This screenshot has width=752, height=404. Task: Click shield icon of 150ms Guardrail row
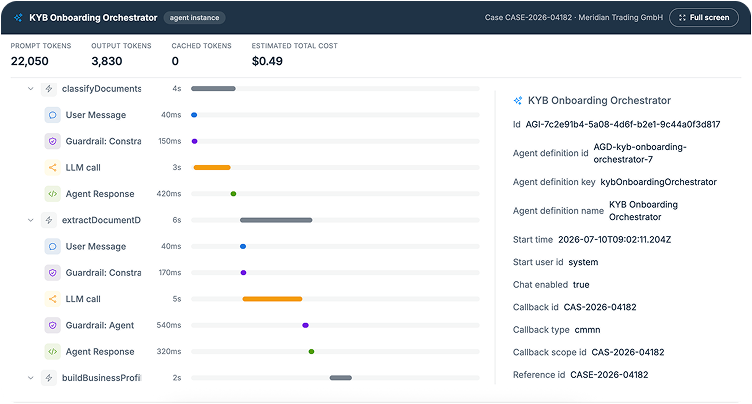[53, 141]
